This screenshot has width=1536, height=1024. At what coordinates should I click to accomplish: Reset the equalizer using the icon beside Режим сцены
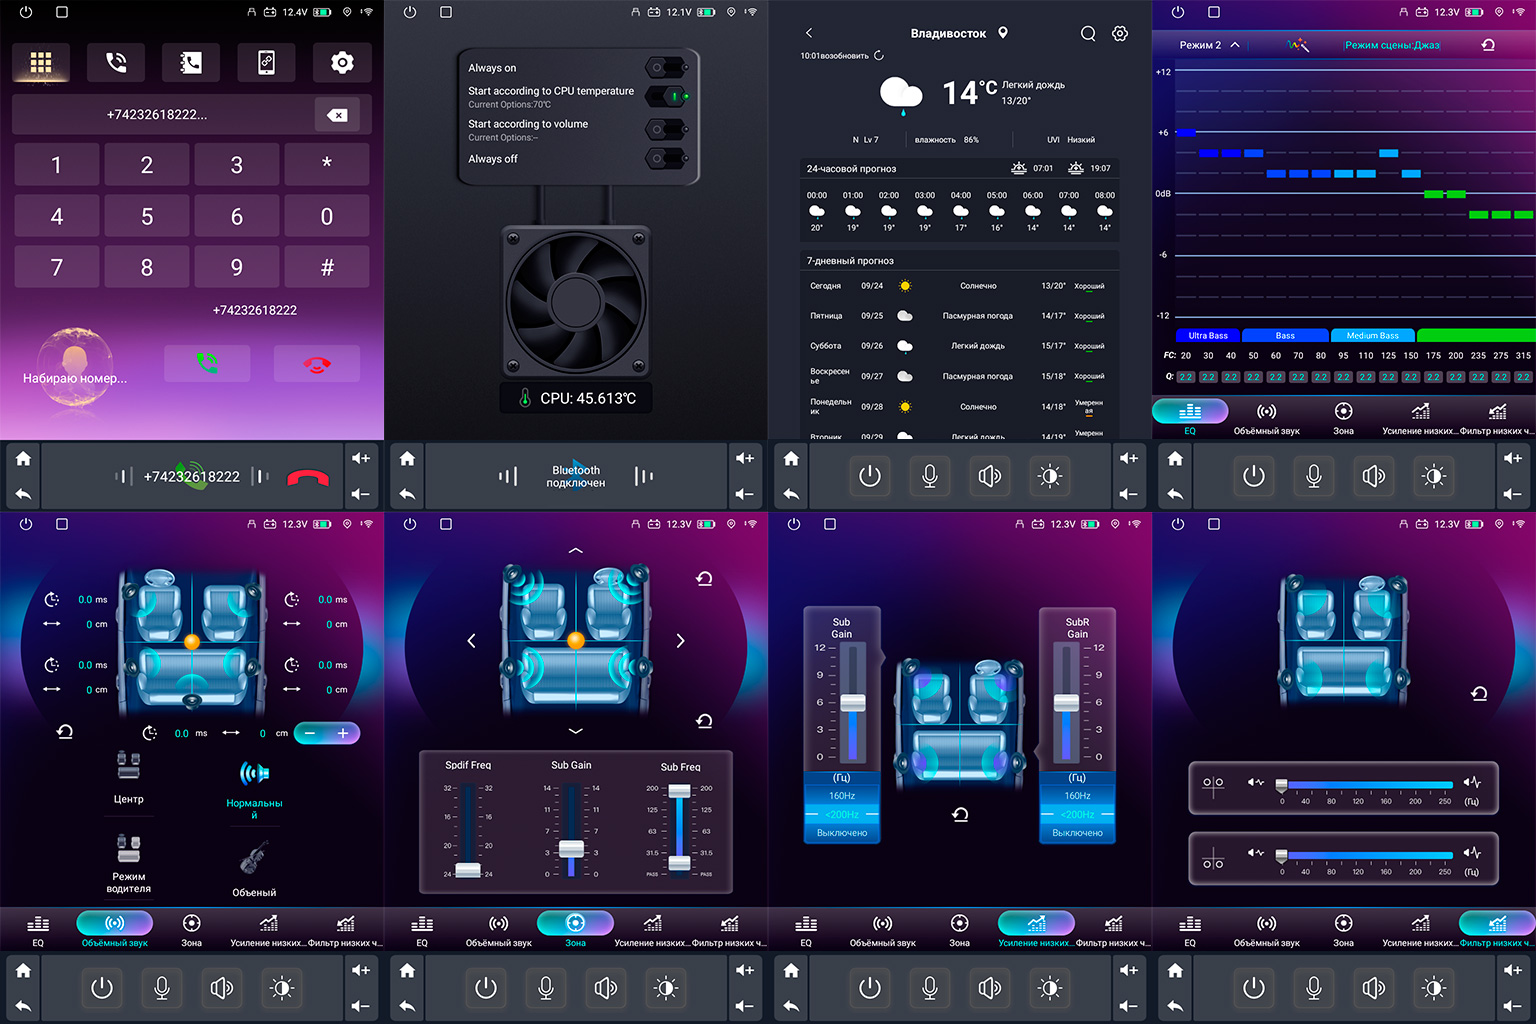click(1488, 45)
